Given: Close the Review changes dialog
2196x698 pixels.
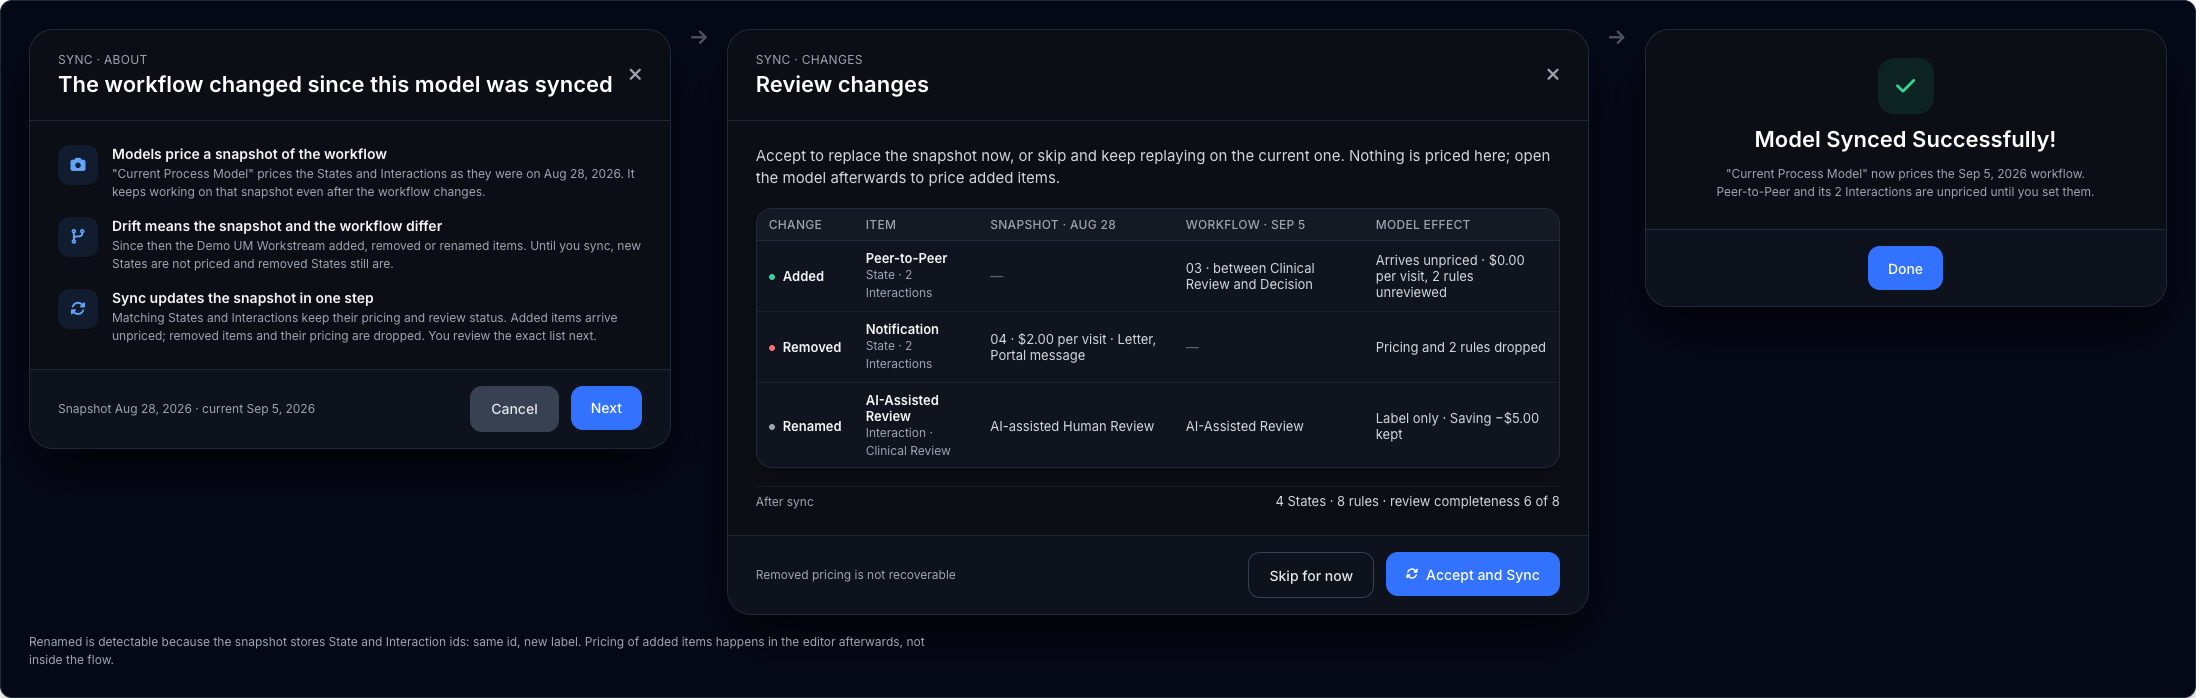Looking at the screenshot, I should click(1553, 75).
